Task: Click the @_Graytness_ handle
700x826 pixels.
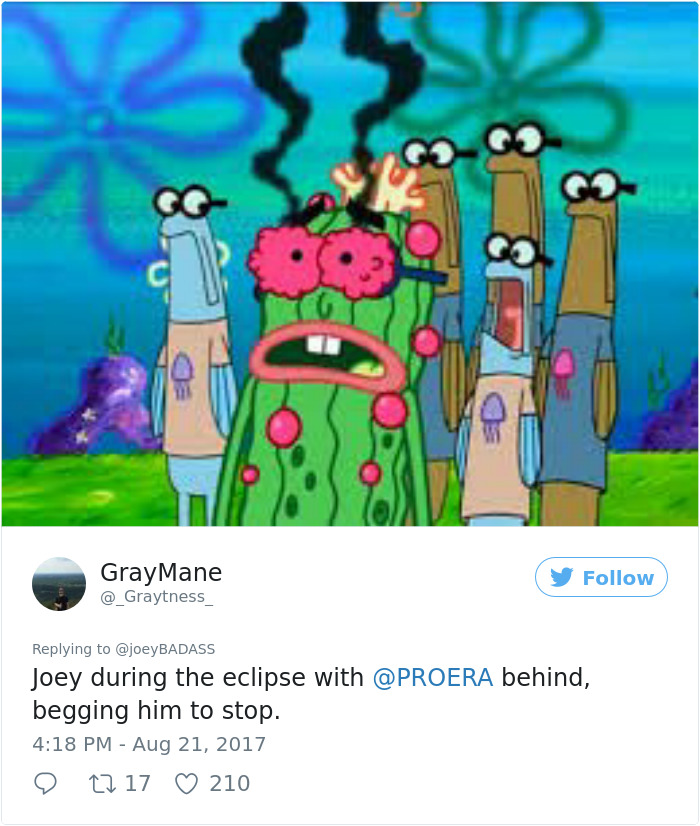Action: (x=156, y=596)
